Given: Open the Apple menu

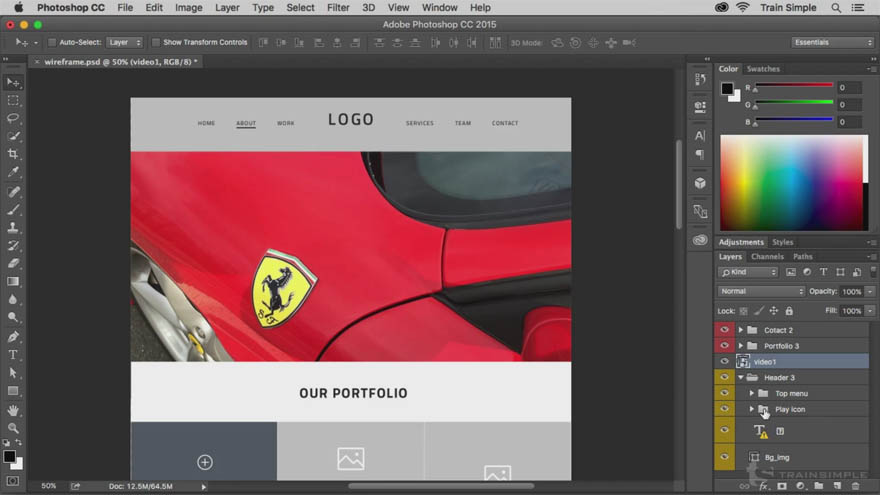Looking at the screenshot, I should tap(19, 7).
